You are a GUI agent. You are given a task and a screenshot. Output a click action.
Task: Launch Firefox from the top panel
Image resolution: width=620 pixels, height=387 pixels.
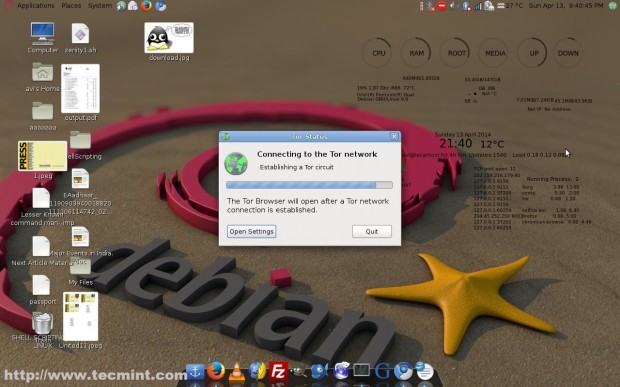coord(146,6)
